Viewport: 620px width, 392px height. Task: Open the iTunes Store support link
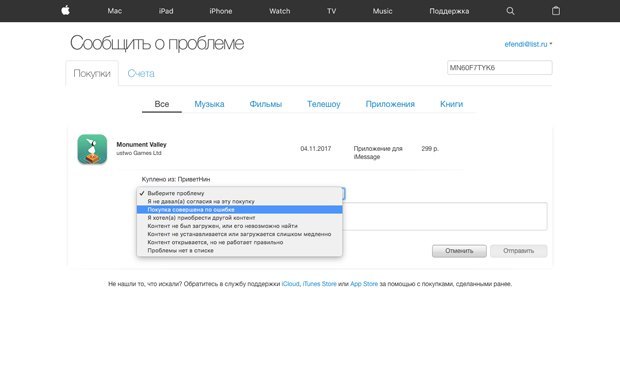point(319,284)
